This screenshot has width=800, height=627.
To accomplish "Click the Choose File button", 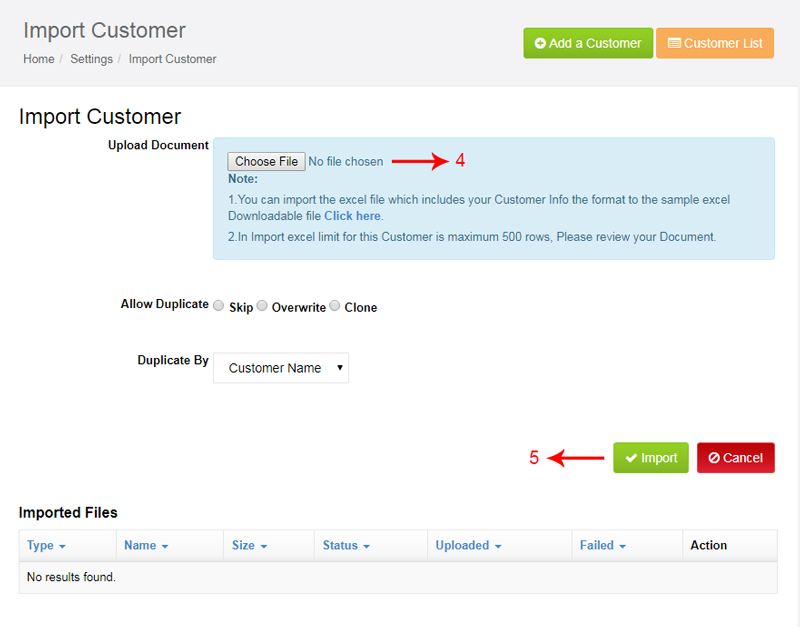I will pyautogui.click(x=266, y=161).
